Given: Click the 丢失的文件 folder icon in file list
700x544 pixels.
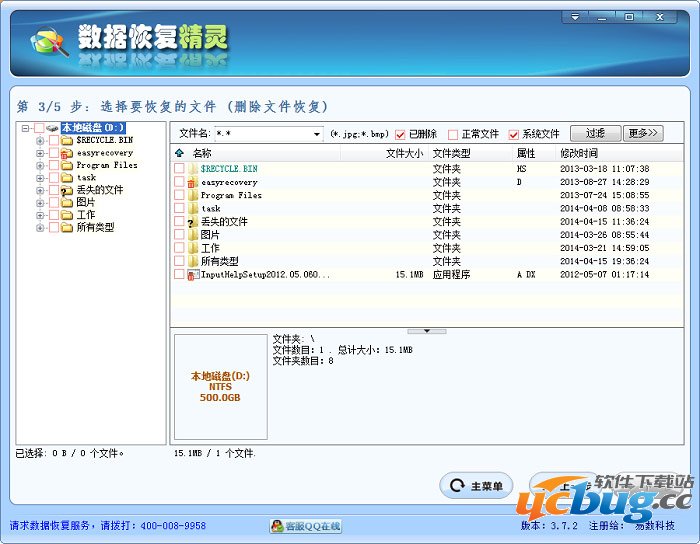Looking at the screenshot, I should [x=192, y=222].
